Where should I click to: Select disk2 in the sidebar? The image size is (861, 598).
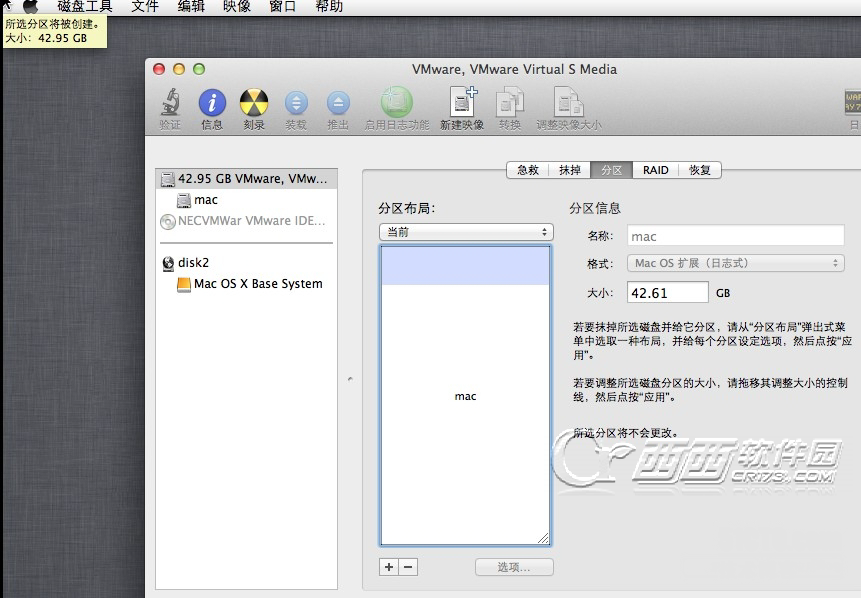[247, 262]
